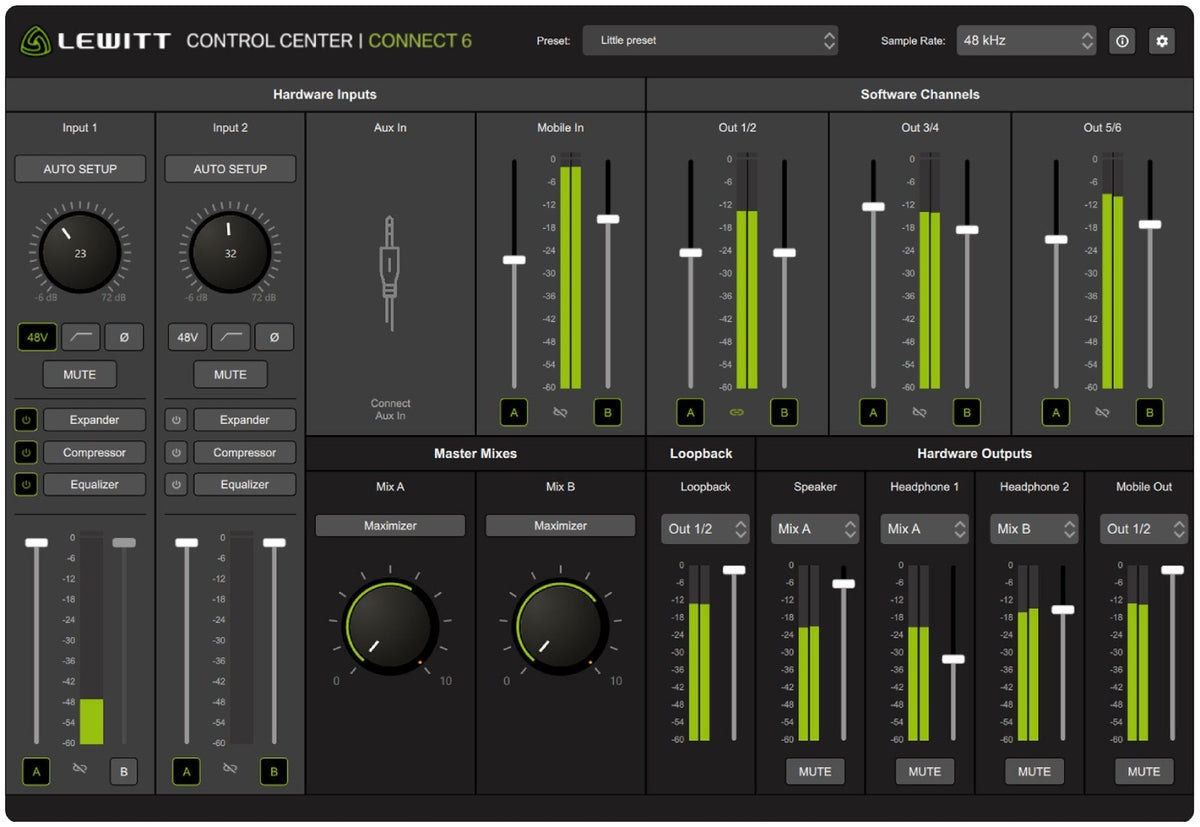Click the Mix A master volume knob
The height and width of the screenshot is (827, 1200).
tap(390, 628)
